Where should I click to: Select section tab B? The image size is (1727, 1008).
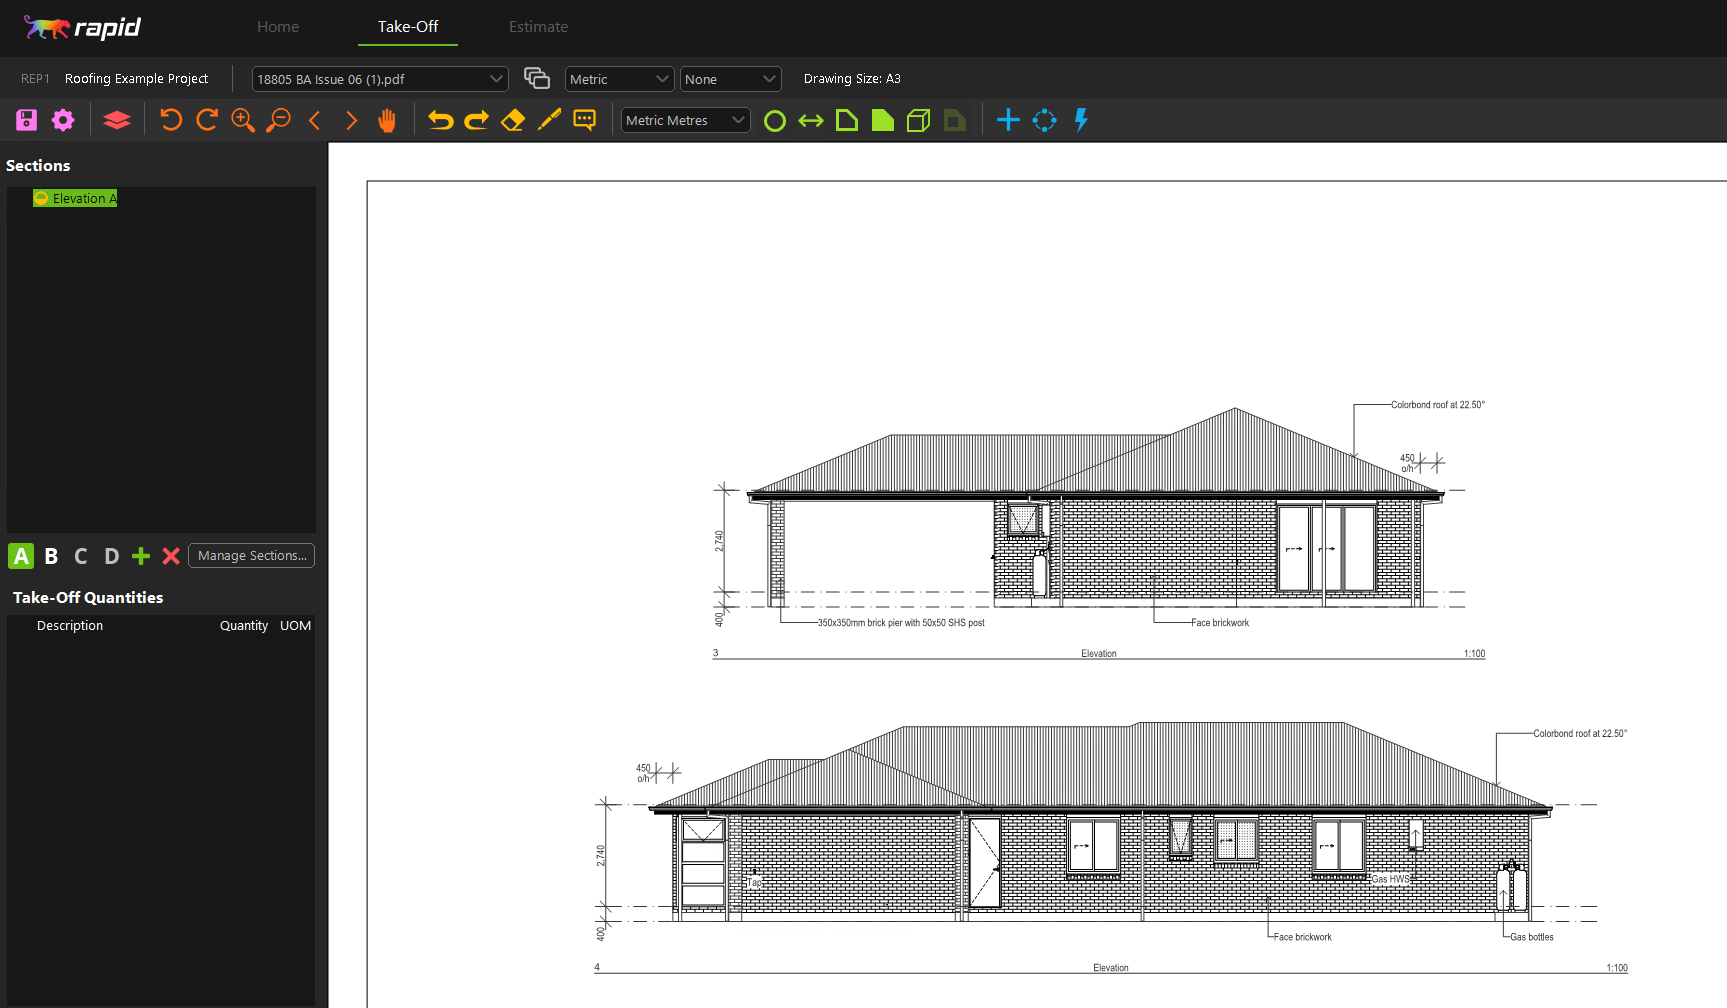click(51, 556)
